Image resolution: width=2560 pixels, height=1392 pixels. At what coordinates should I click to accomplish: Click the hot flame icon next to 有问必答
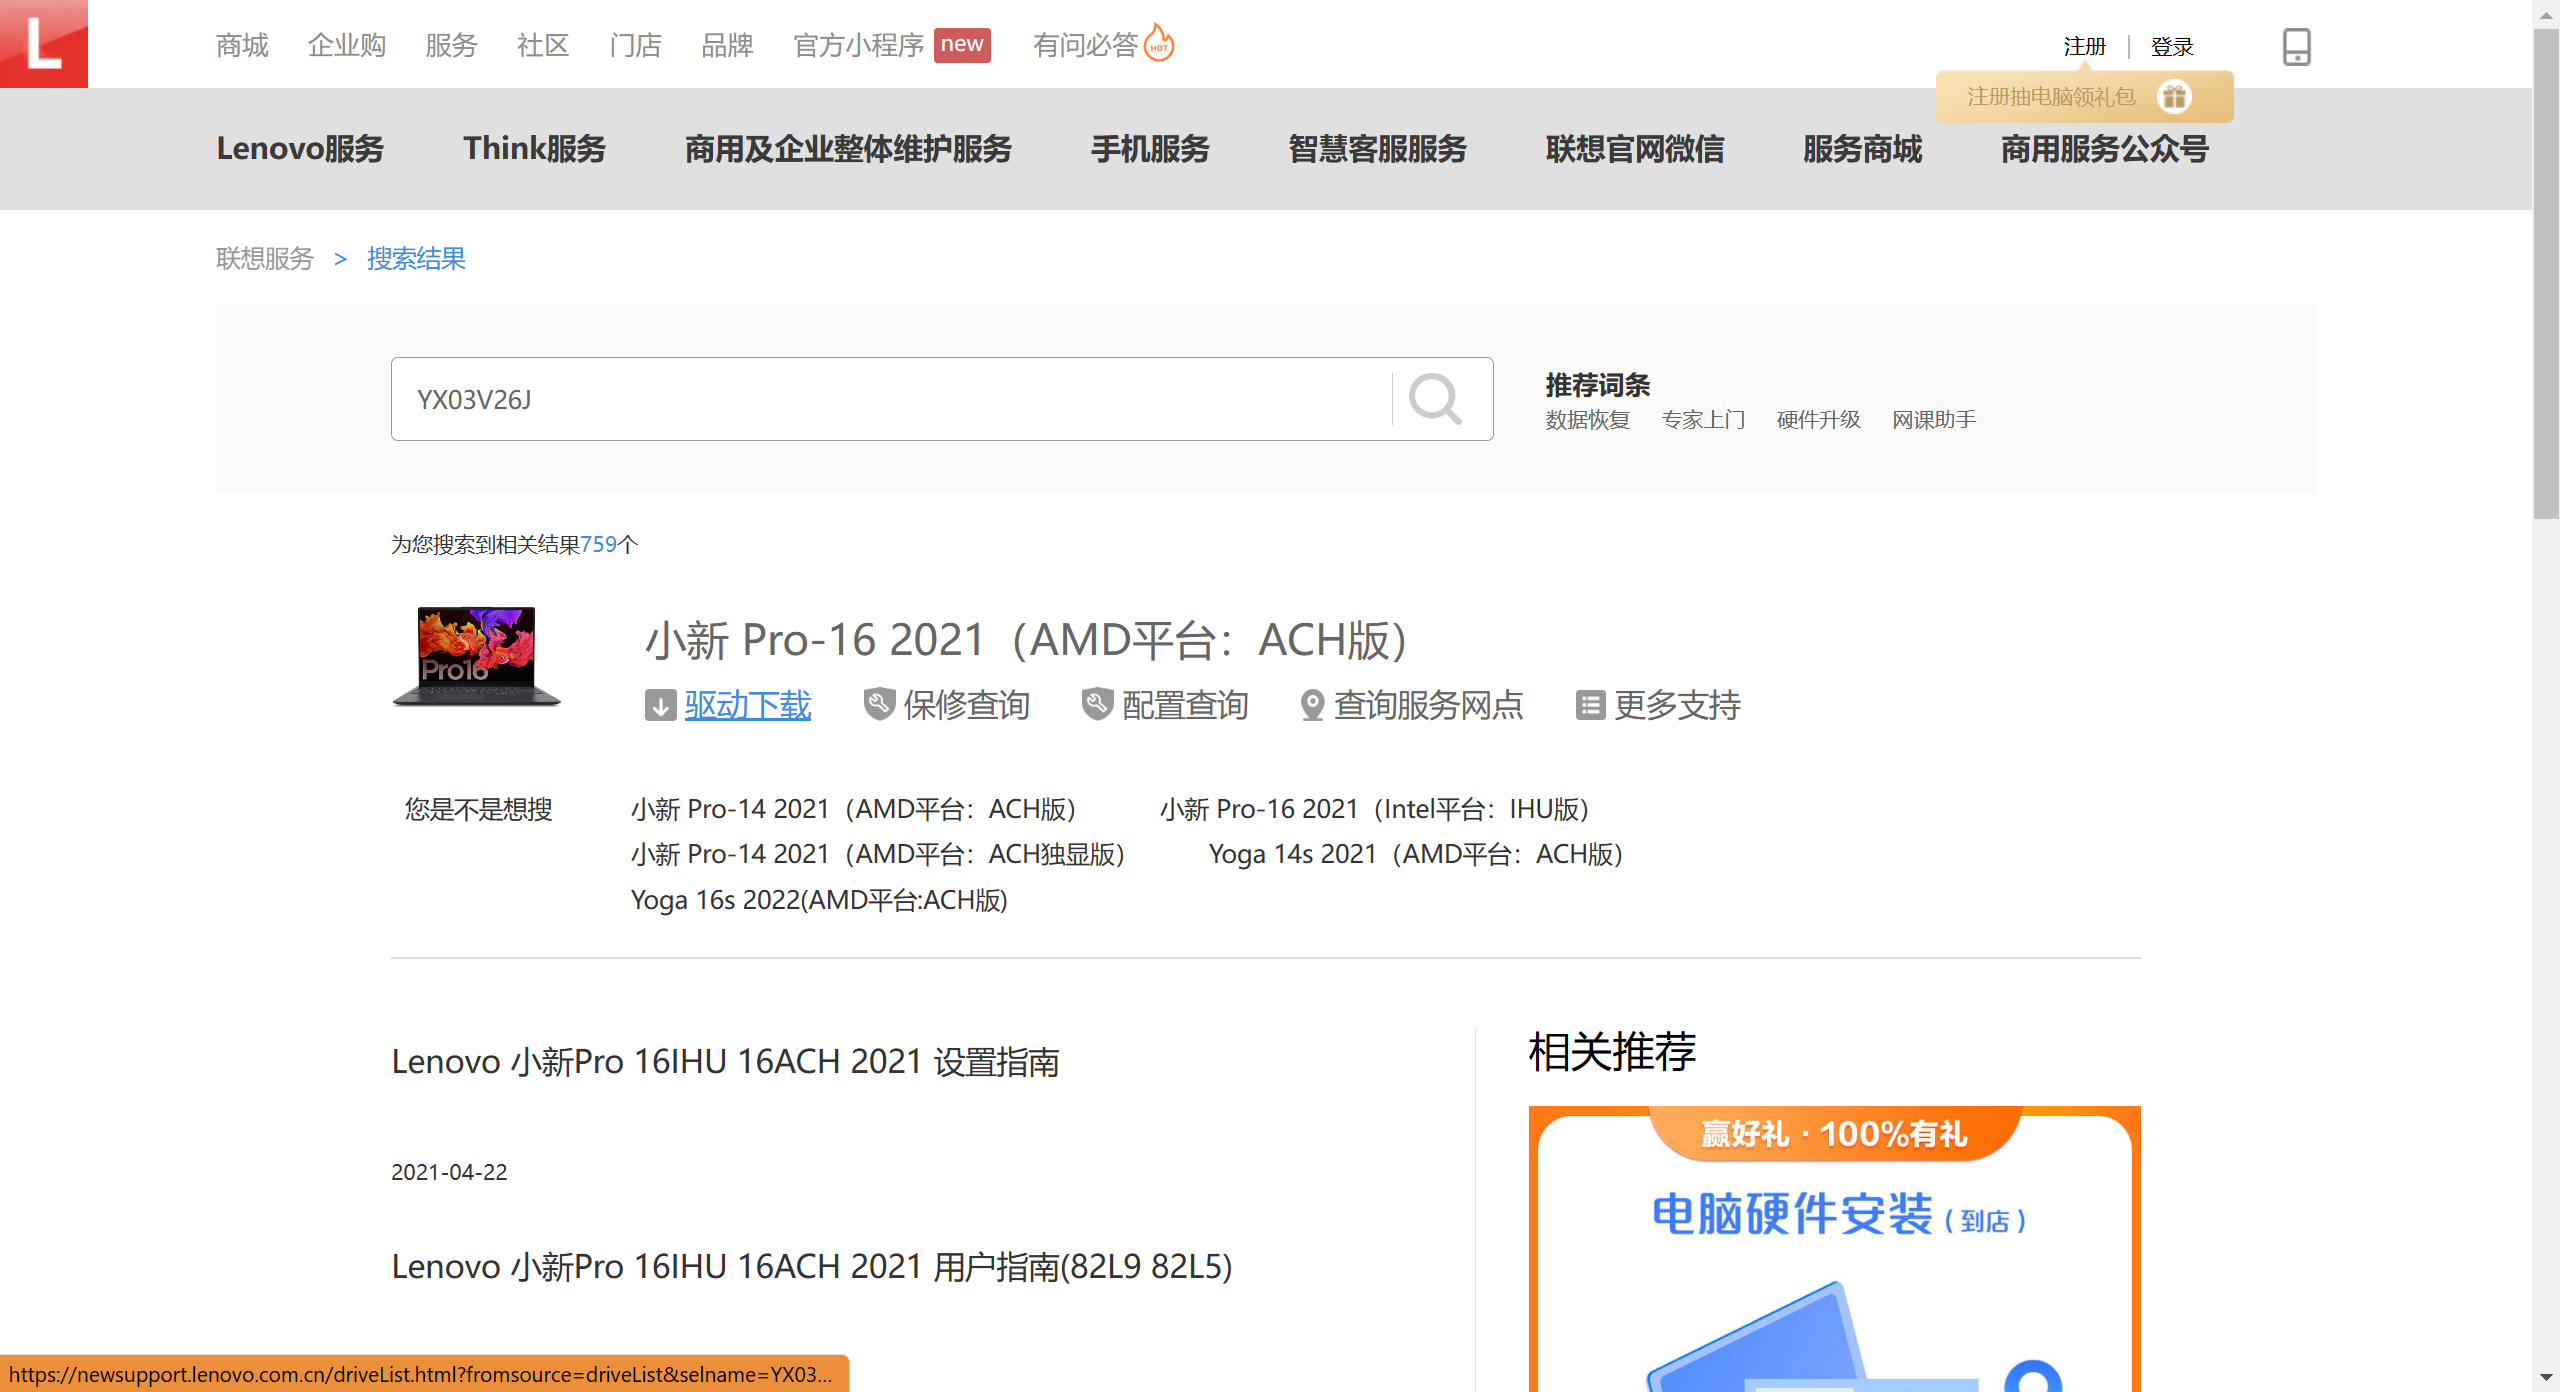1159,44
